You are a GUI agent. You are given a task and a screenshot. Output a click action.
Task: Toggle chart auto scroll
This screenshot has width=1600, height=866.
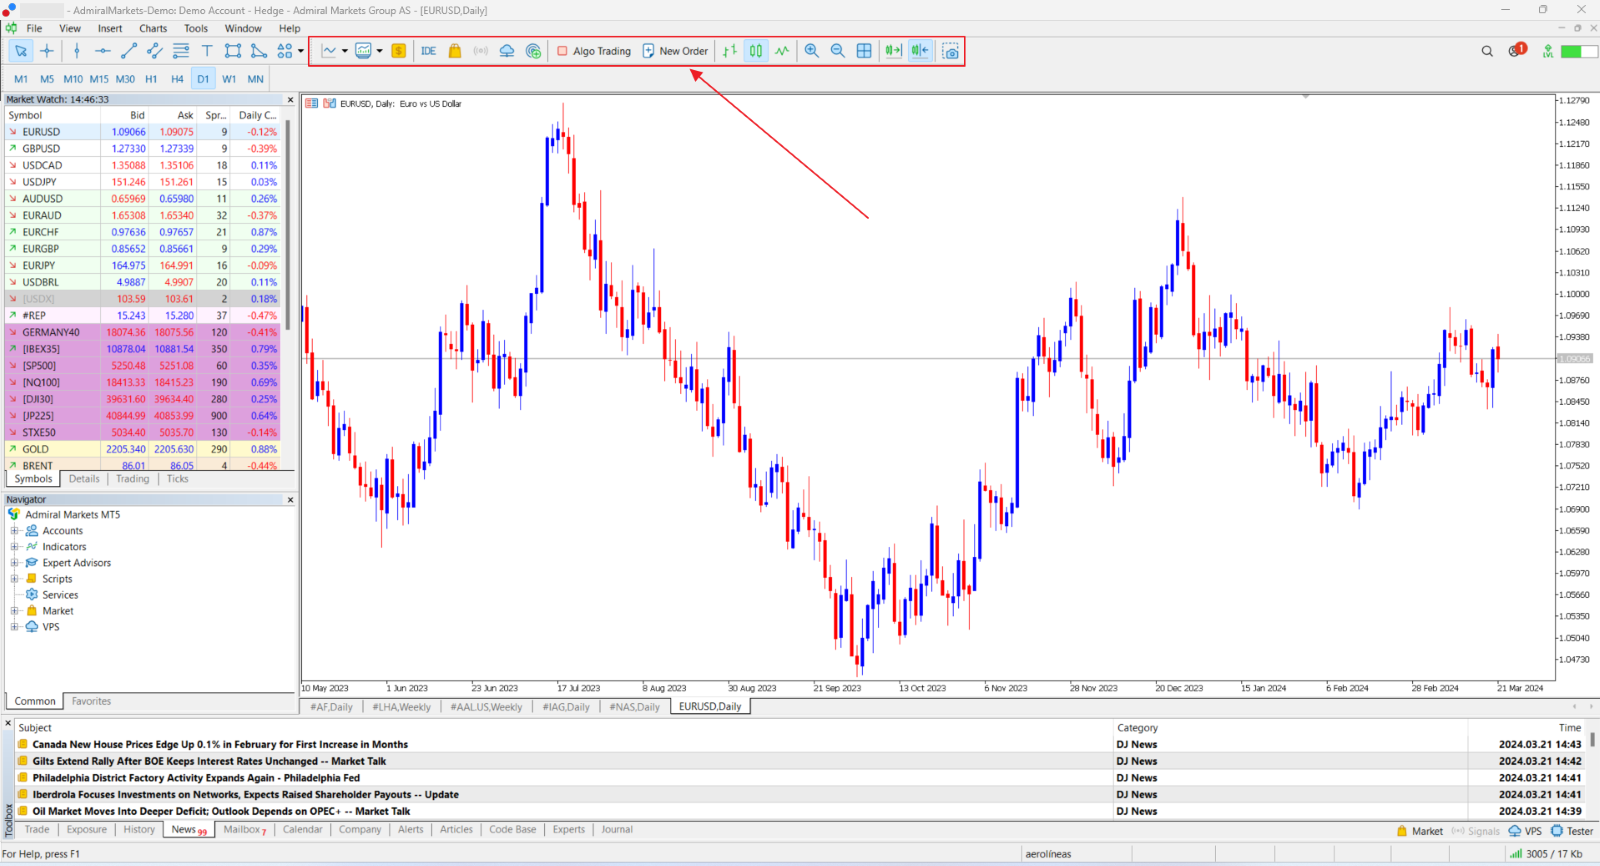[x=894, y=51]
